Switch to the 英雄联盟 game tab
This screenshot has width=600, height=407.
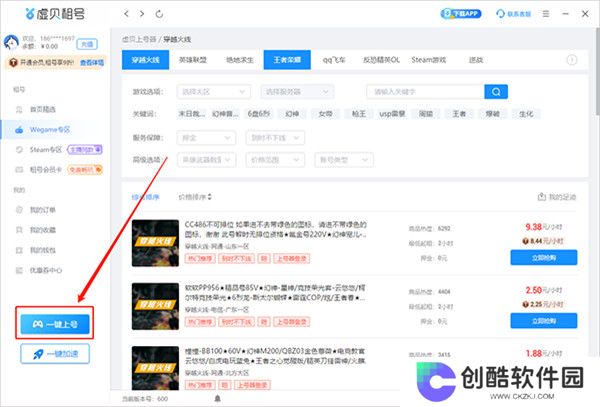tap(193, 60)
